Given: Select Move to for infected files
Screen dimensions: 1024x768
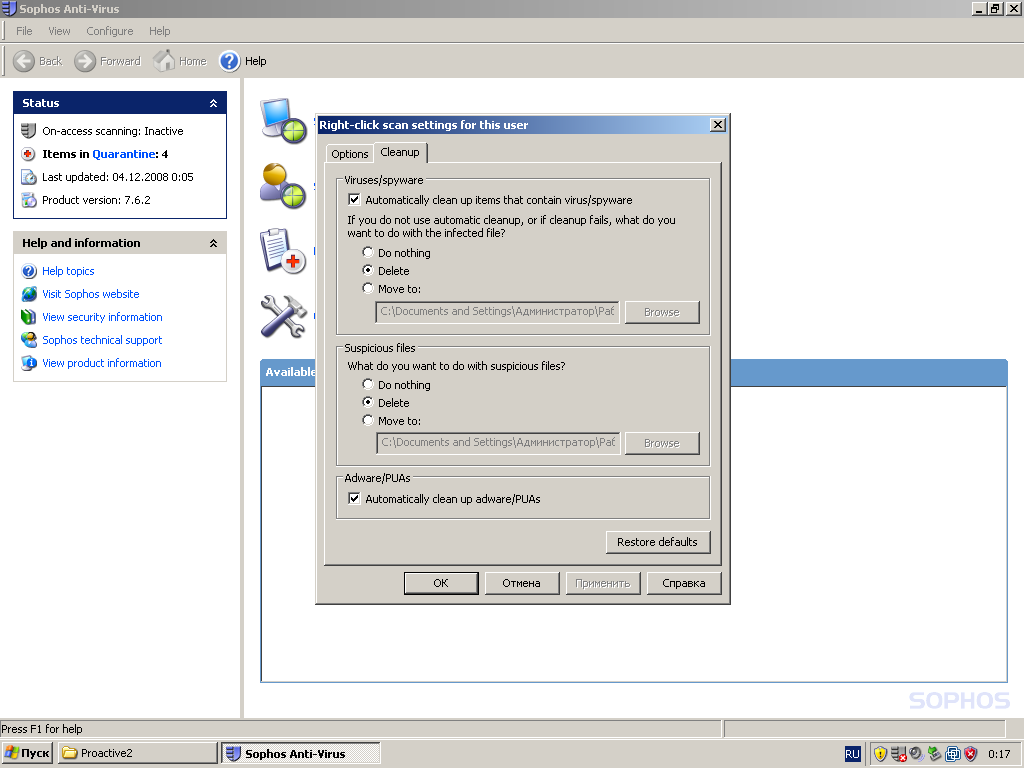Looking at the screenshot, I should [x=368, y=288].
